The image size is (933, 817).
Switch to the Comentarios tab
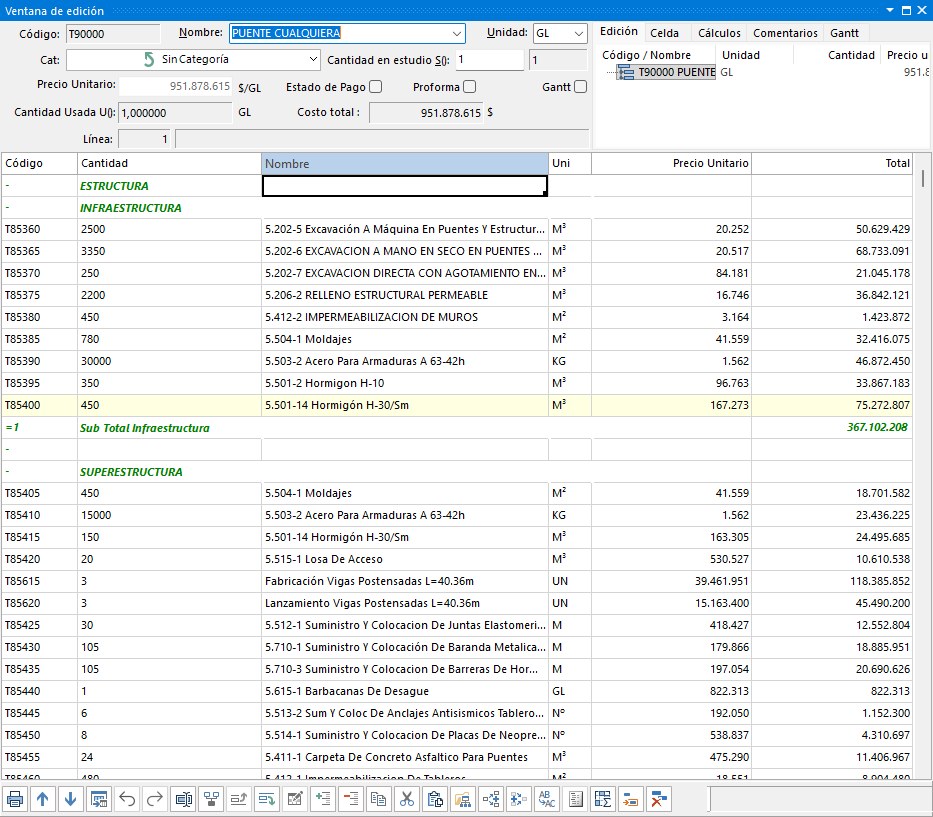click(x=785, y=33)
